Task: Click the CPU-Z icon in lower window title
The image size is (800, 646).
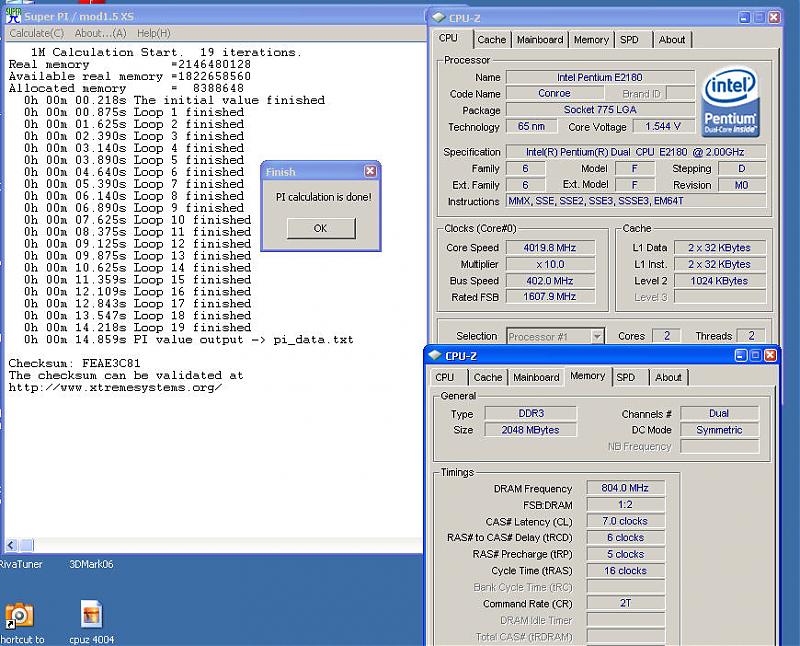Action: pyautogui.click(x=435, y=355)
